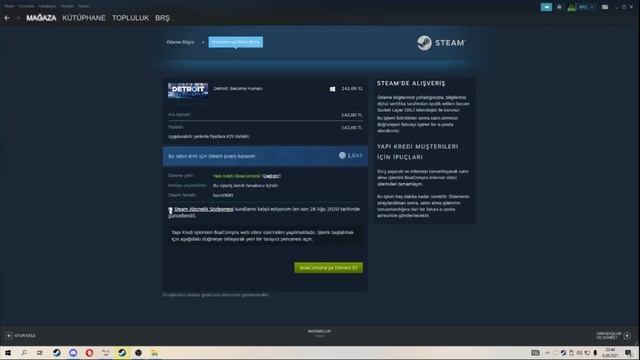Screen dimensions: 640x360
Task: Go back with the navigation arrow
Action: [x=7, y=18]
